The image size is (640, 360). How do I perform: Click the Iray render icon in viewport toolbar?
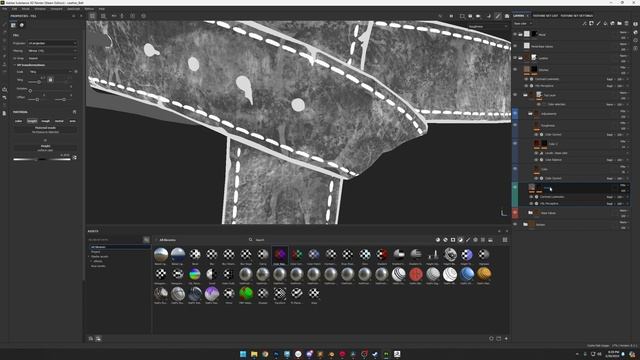507,16
